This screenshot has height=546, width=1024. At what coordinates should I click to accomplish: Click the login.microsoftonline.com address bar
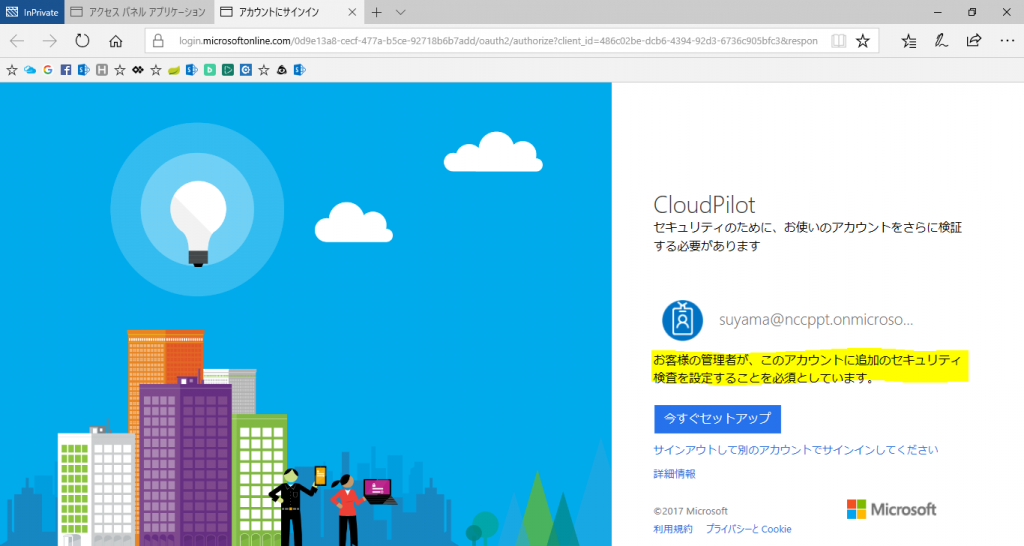[x=498, y=41]
